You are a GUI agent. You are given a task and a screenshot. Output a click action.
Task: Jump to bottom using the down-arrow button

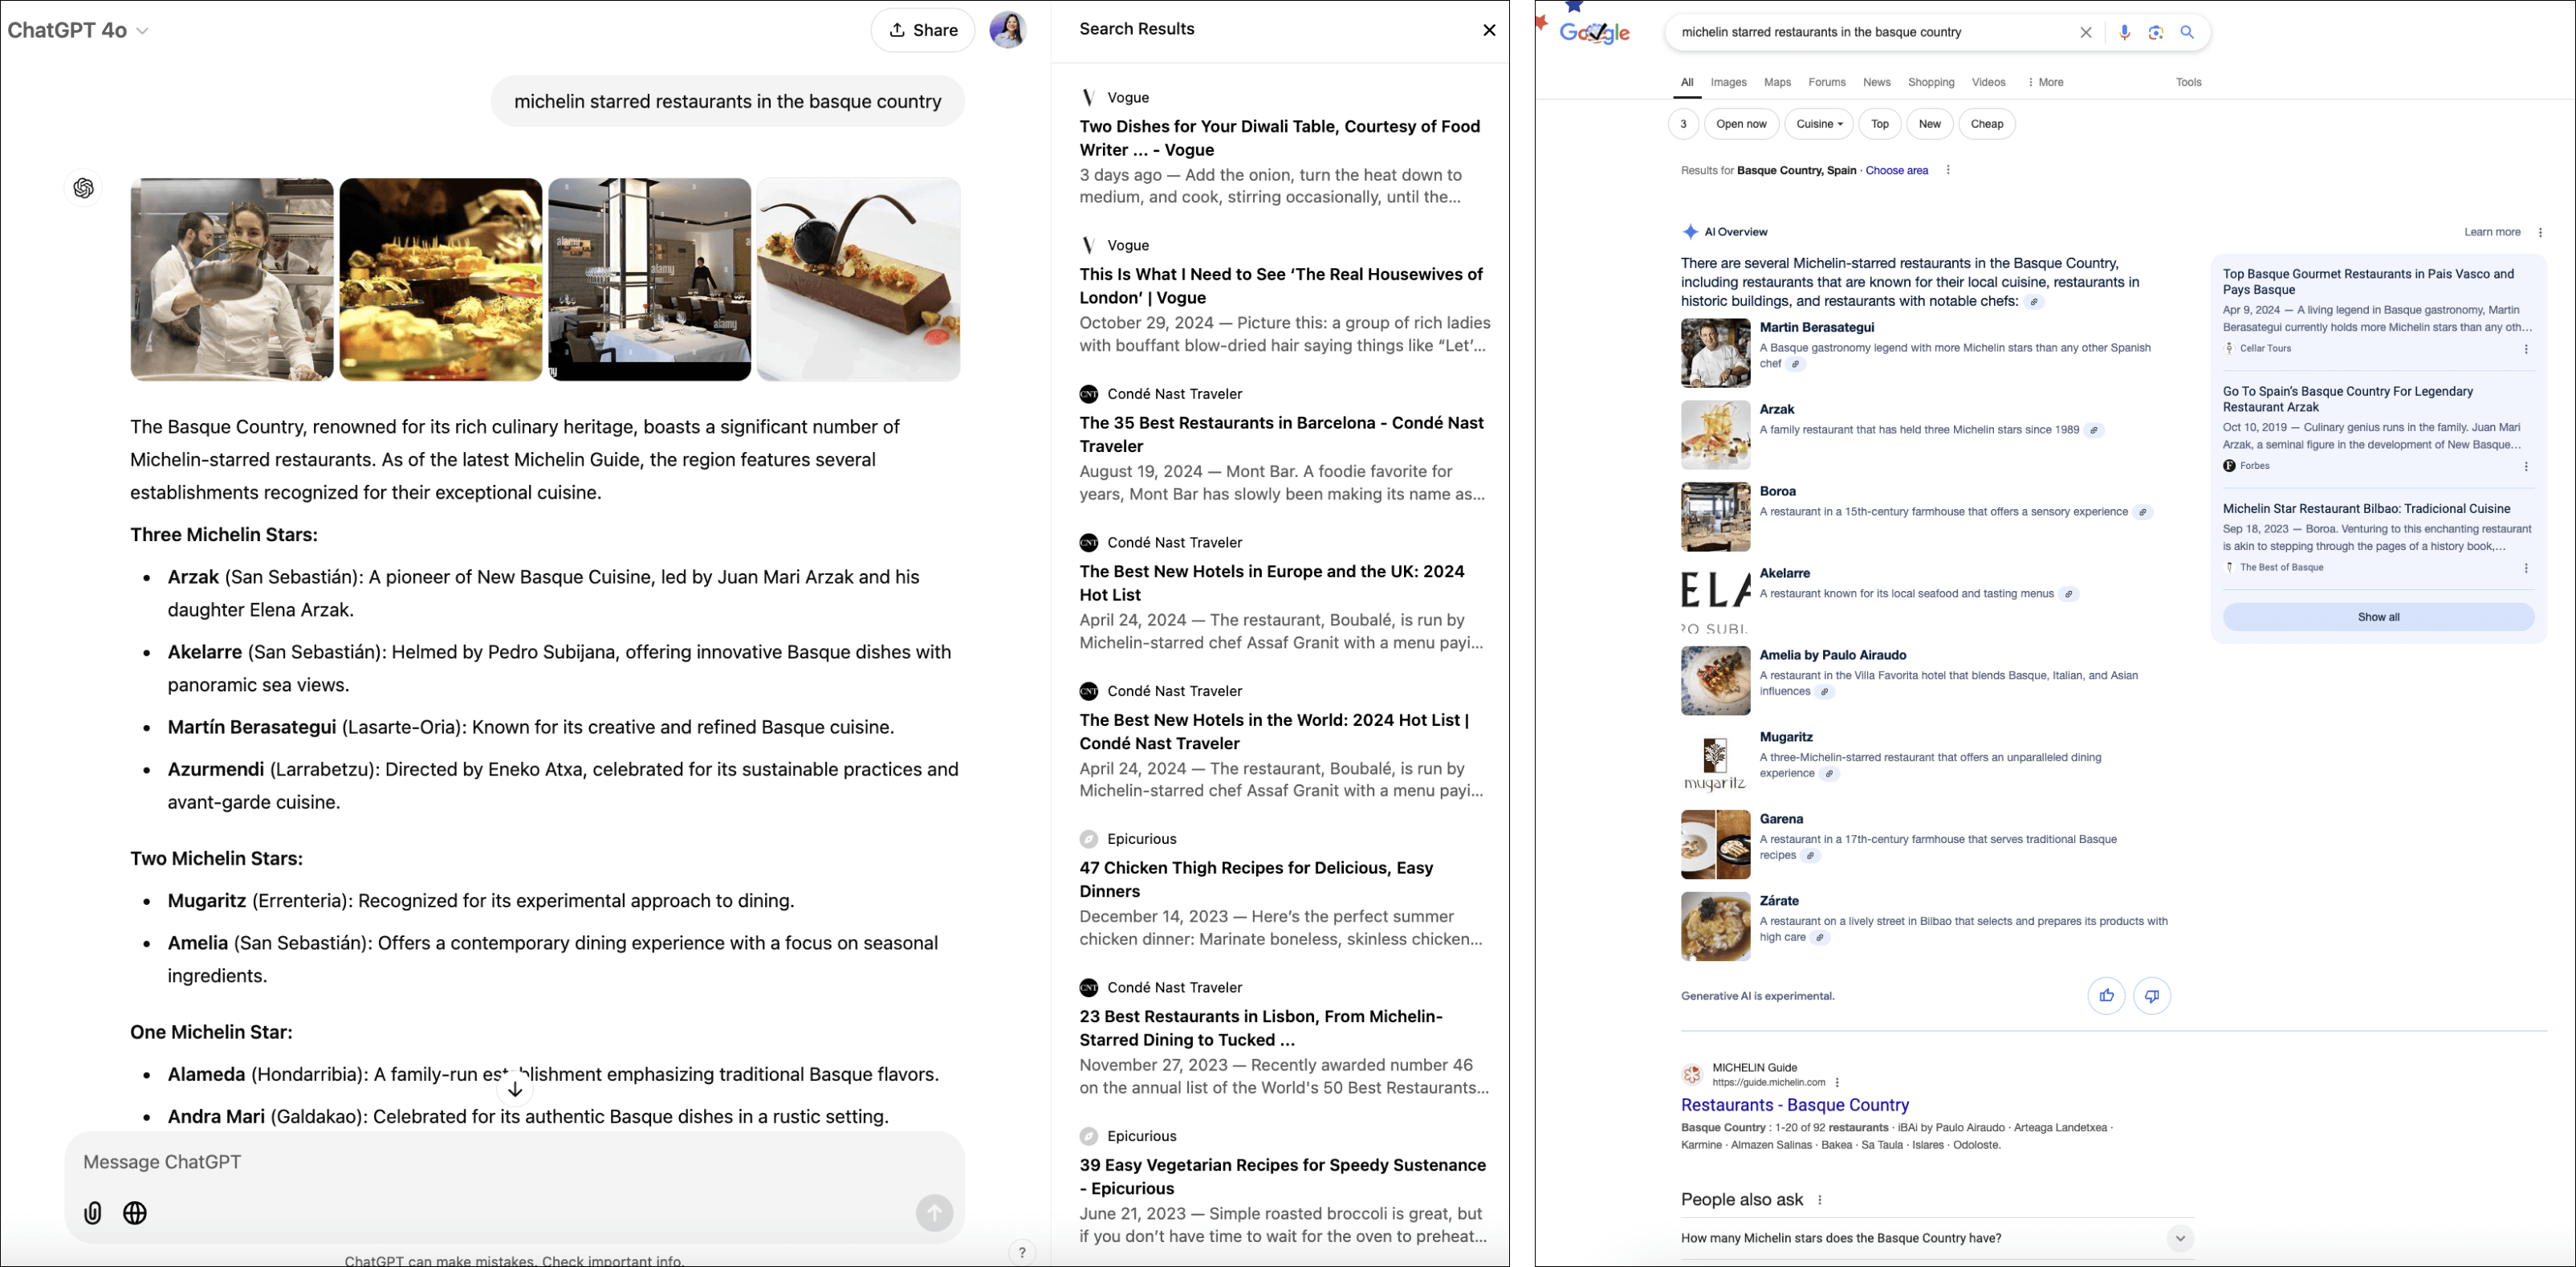tap(515, 1089)
